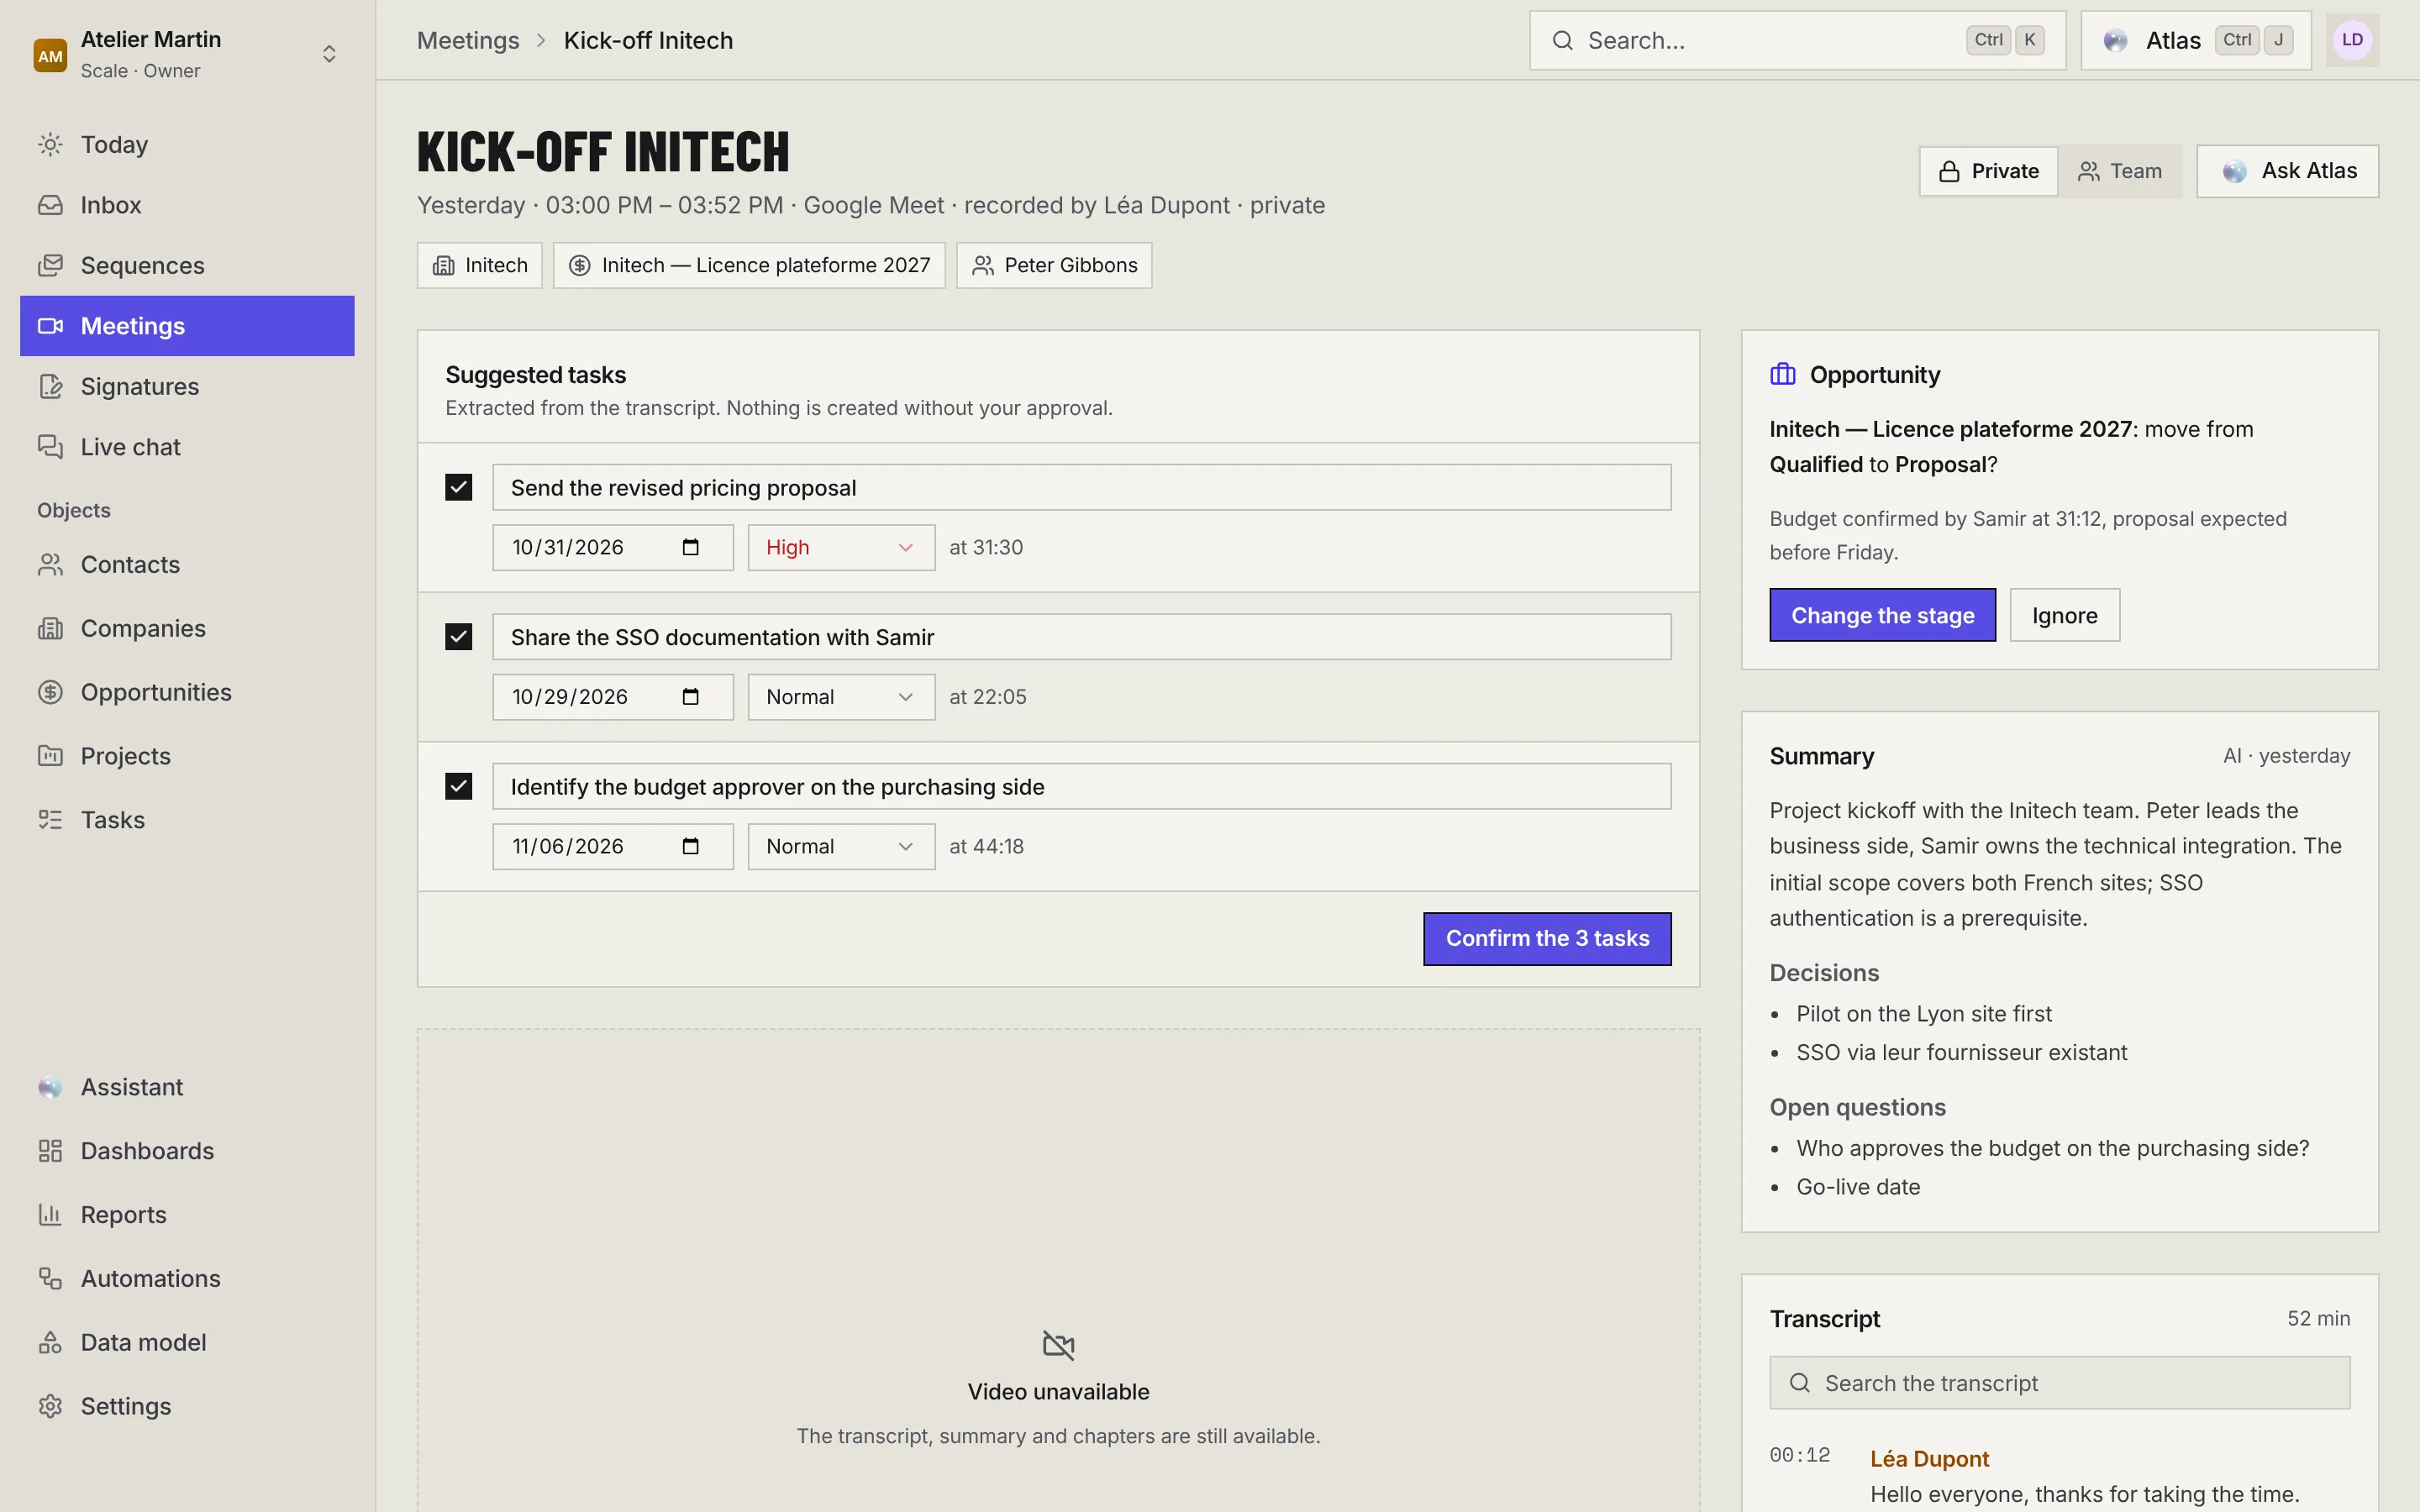Click the Inbox tray icon

50,205
